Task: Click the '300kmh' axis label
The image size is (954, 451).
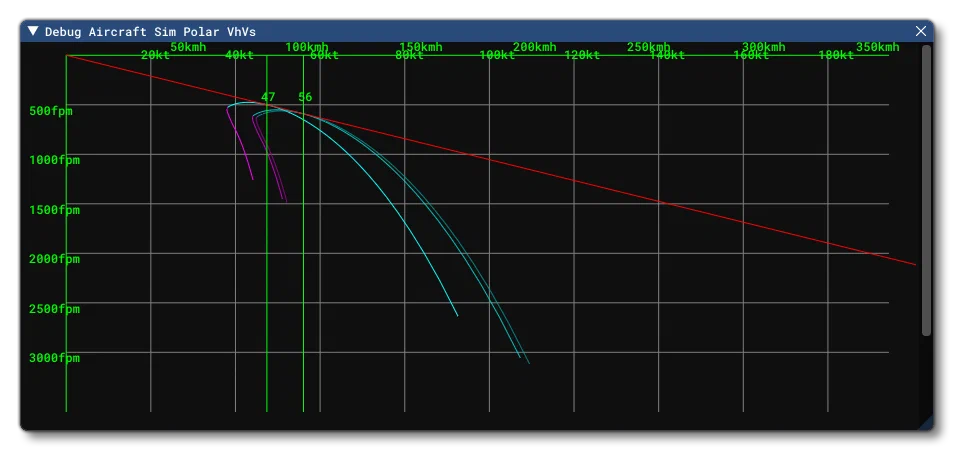Action: tap(763, 47)
